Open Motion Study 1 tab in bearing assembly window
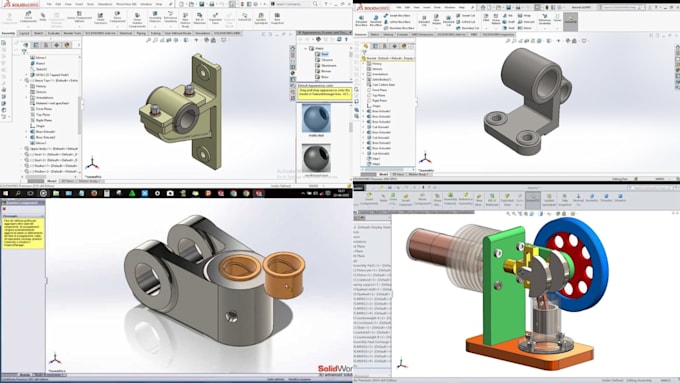 click(89, 181)
